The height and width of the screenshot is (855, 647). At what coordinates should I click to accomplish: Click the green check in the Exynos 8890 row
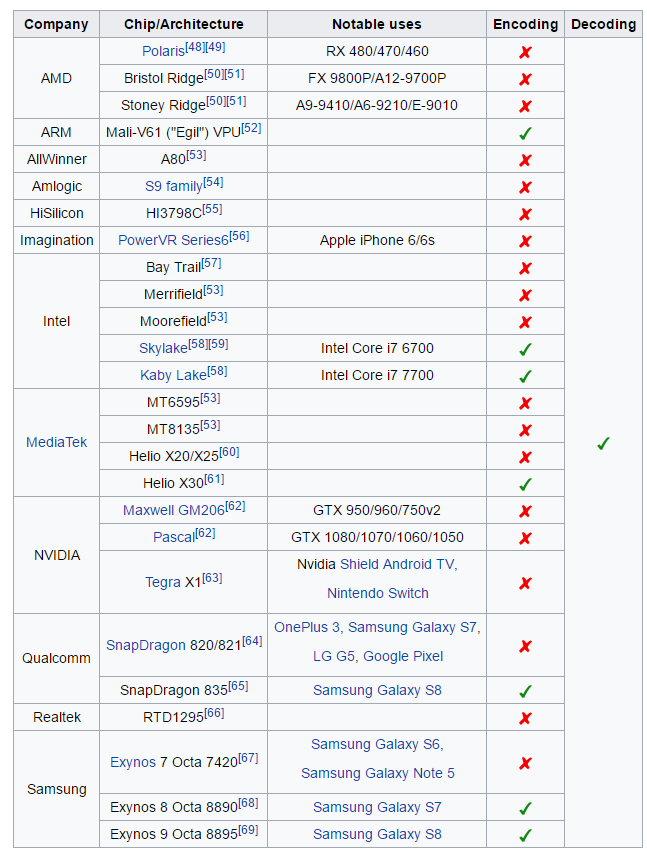point(525,808)
